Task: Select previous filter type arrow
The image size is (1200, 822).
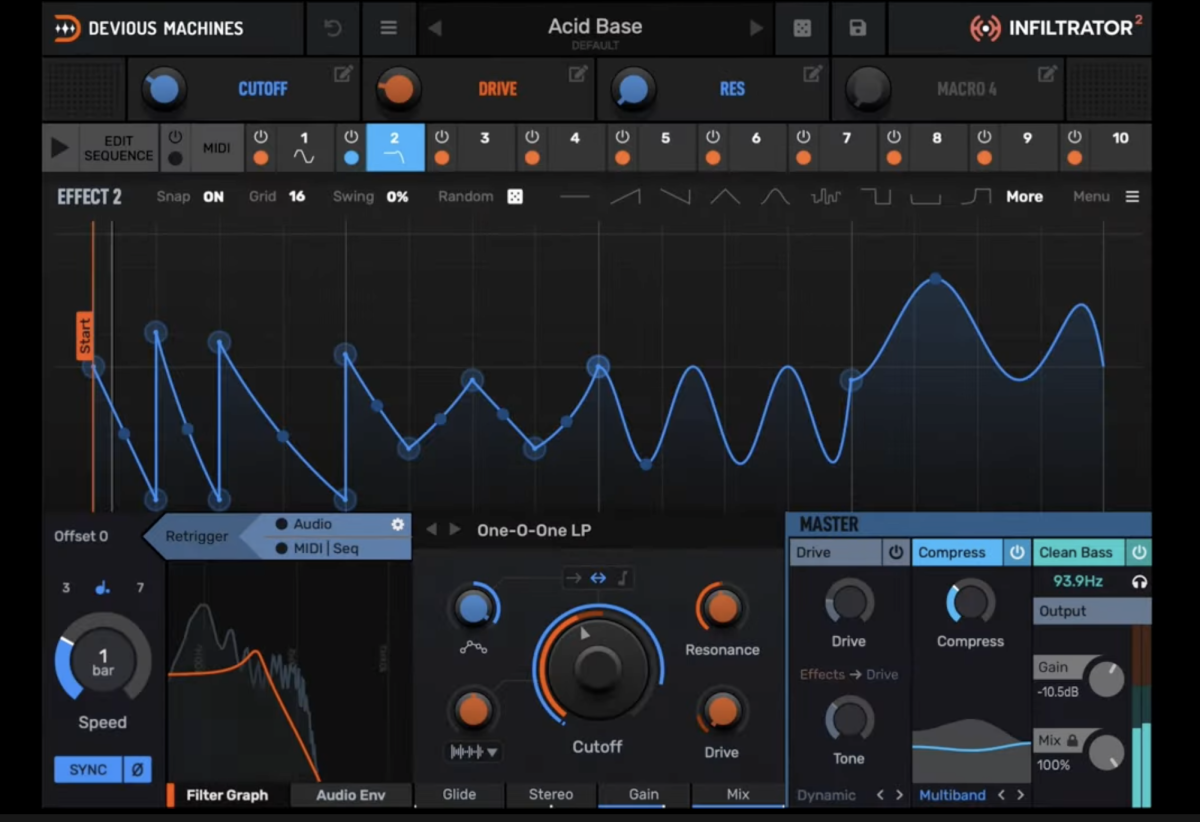Action: [x=432, y=529]
